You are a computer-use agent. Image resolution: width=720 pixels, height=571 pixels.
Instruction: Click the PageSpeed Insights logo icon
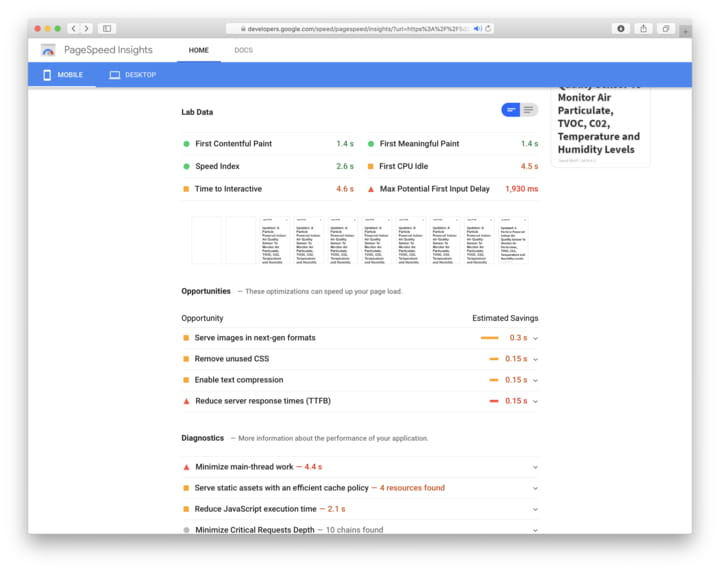click(x=48, y=50)
